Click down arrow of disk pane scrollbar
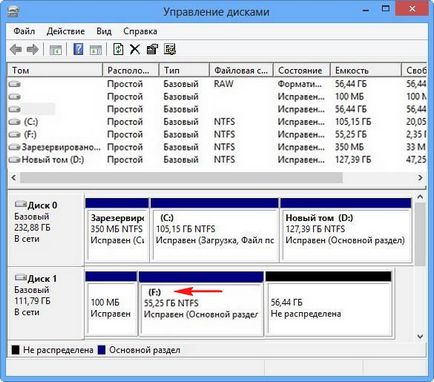Viewport: 434px width, 382px height. pyautogui.click(x=420, y=337)
